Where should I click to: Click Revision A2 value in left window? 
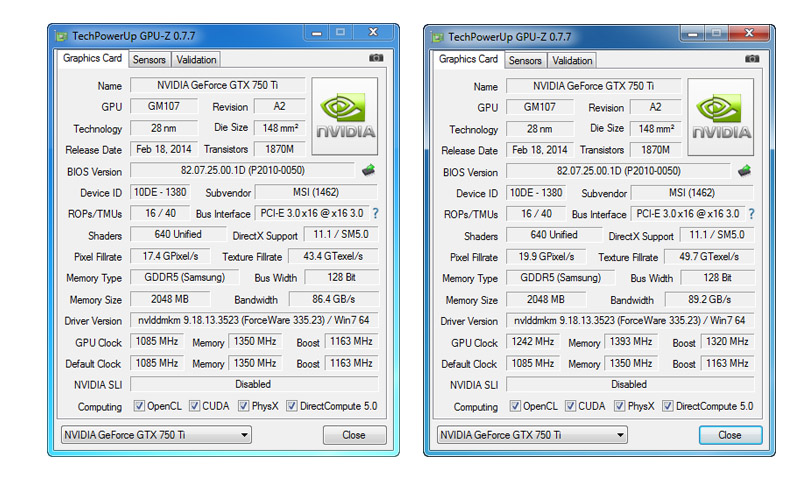[280, 106]
